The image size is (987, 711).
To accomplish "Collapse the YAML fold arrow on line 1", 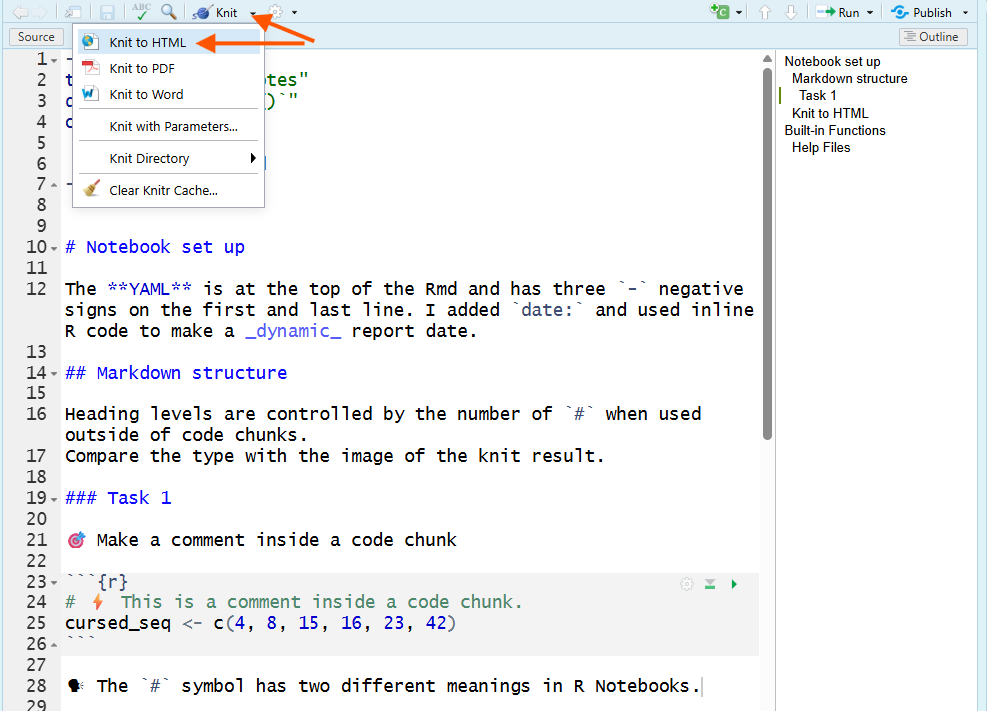I will [x=54, y=60].
